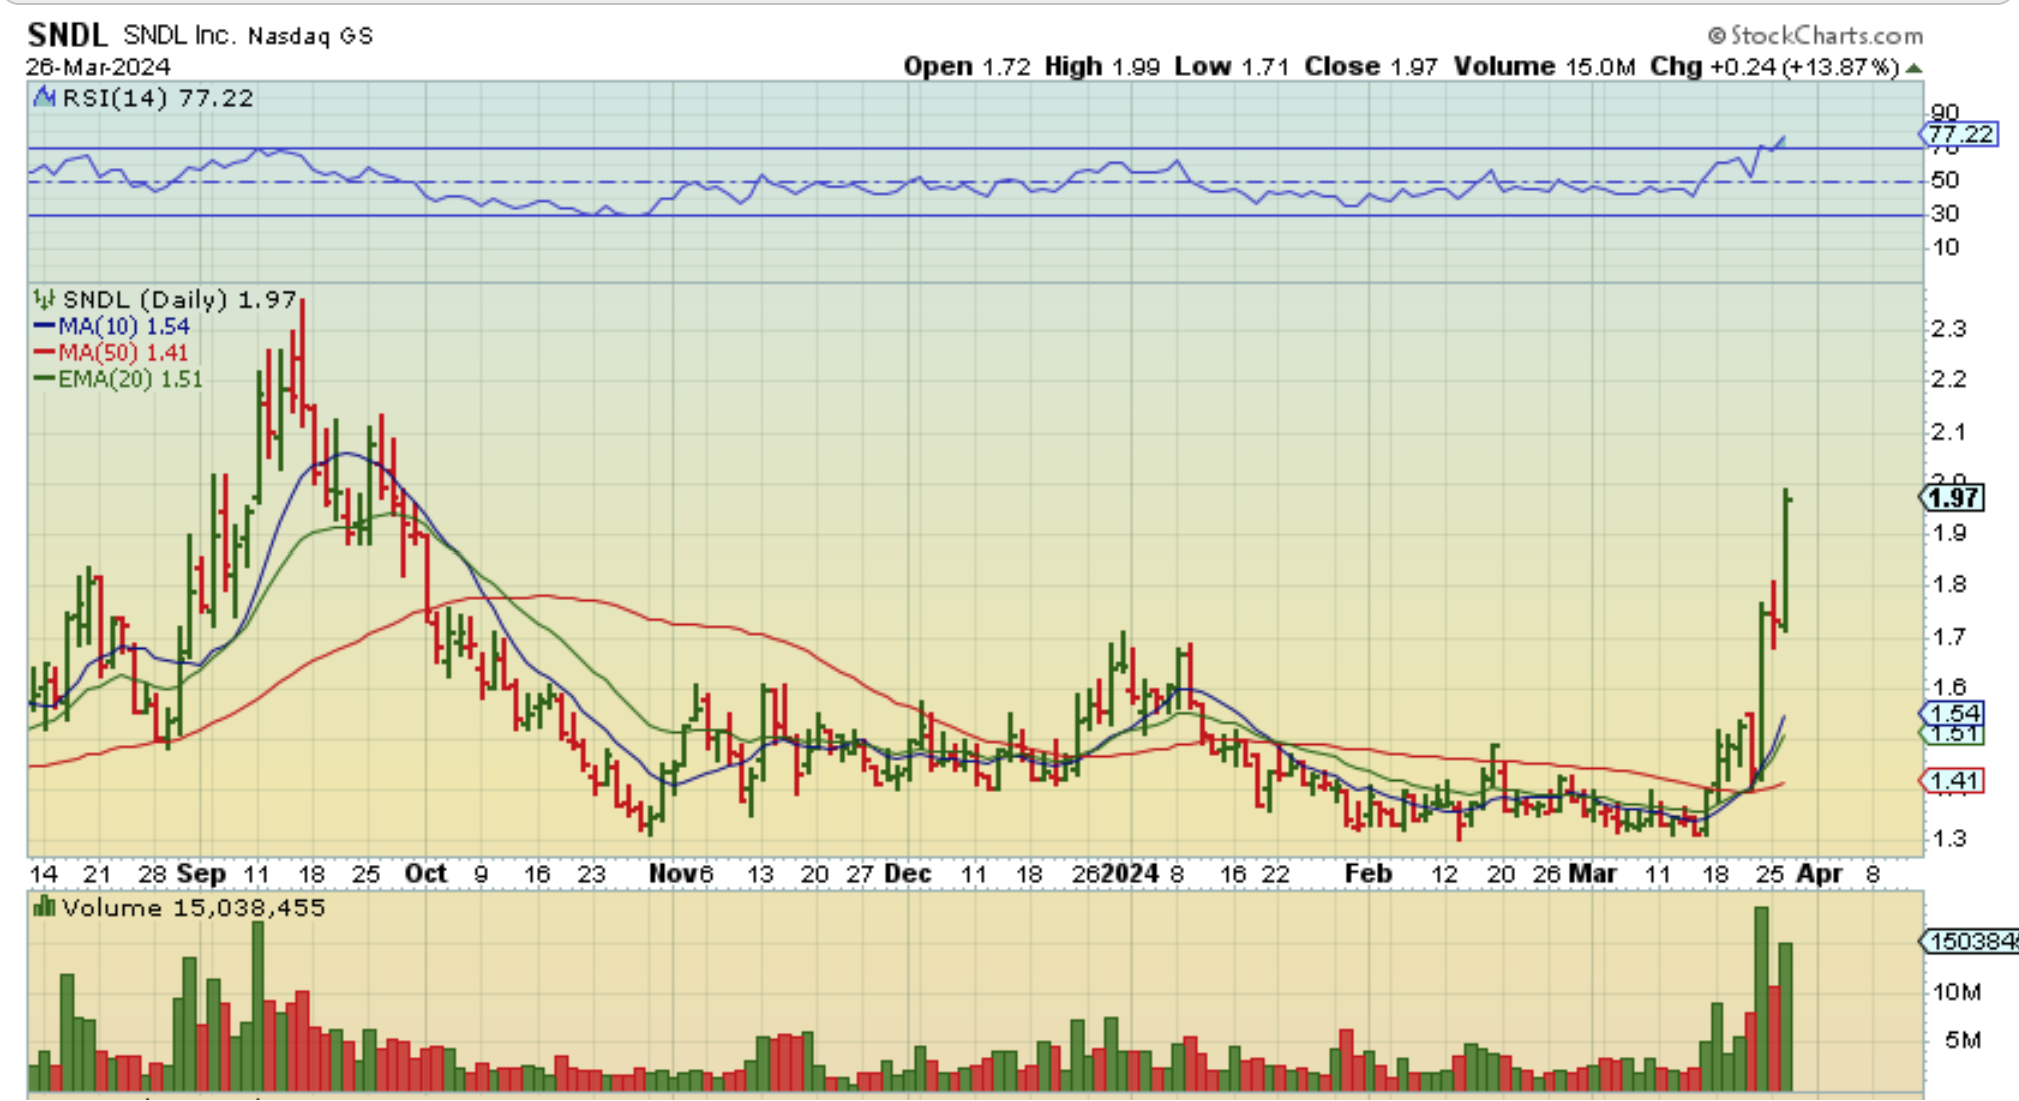Click the RSI(14) indicator icon
Image resolution: width=2019 pixels, height=1101 pixels.
(x=44, y=97)
